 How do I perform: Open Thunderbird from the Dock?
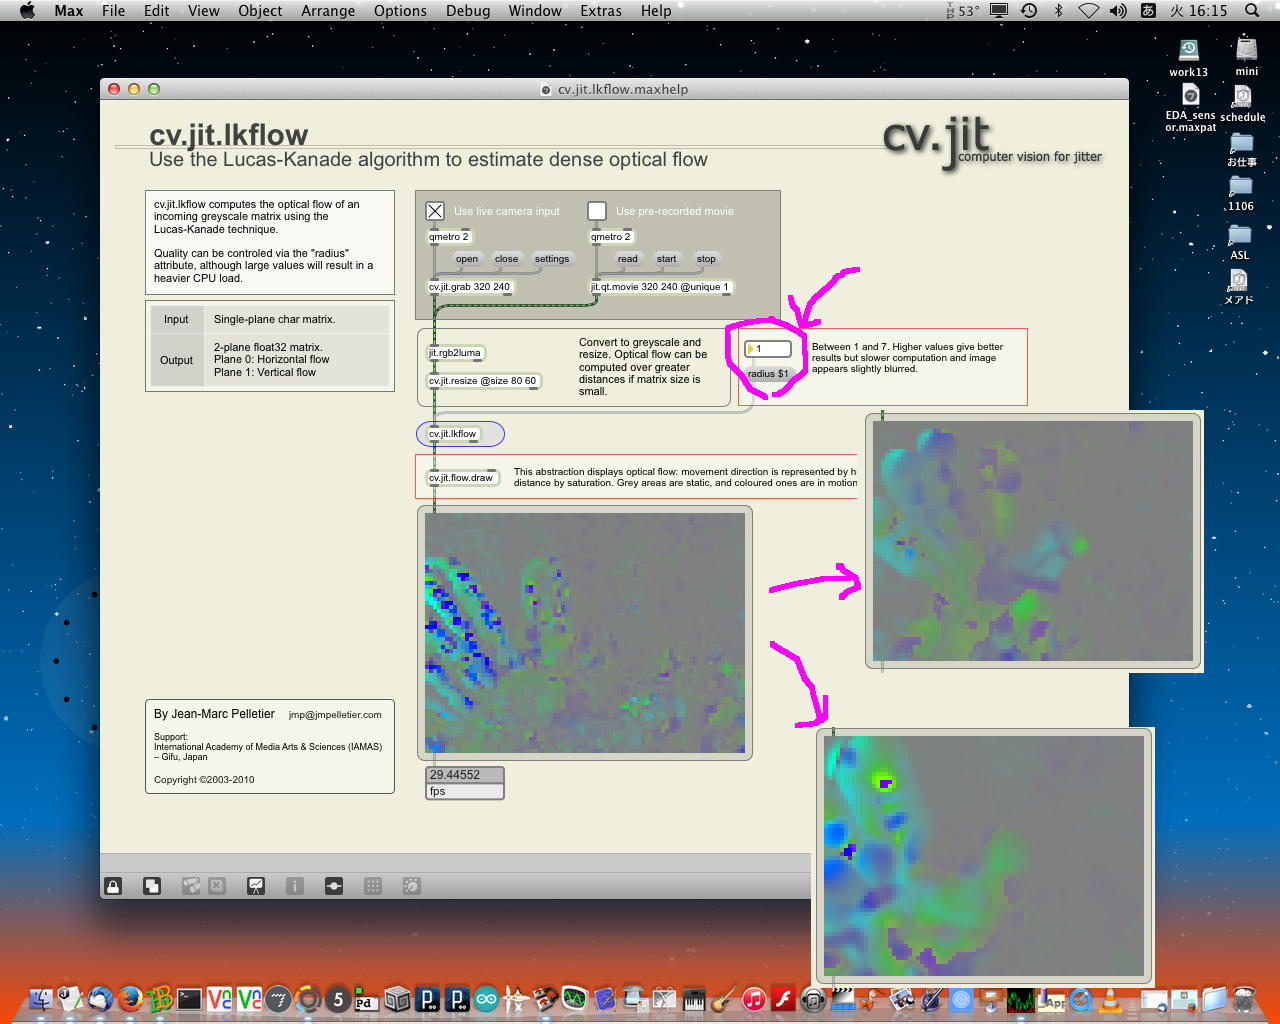(100, 998)
